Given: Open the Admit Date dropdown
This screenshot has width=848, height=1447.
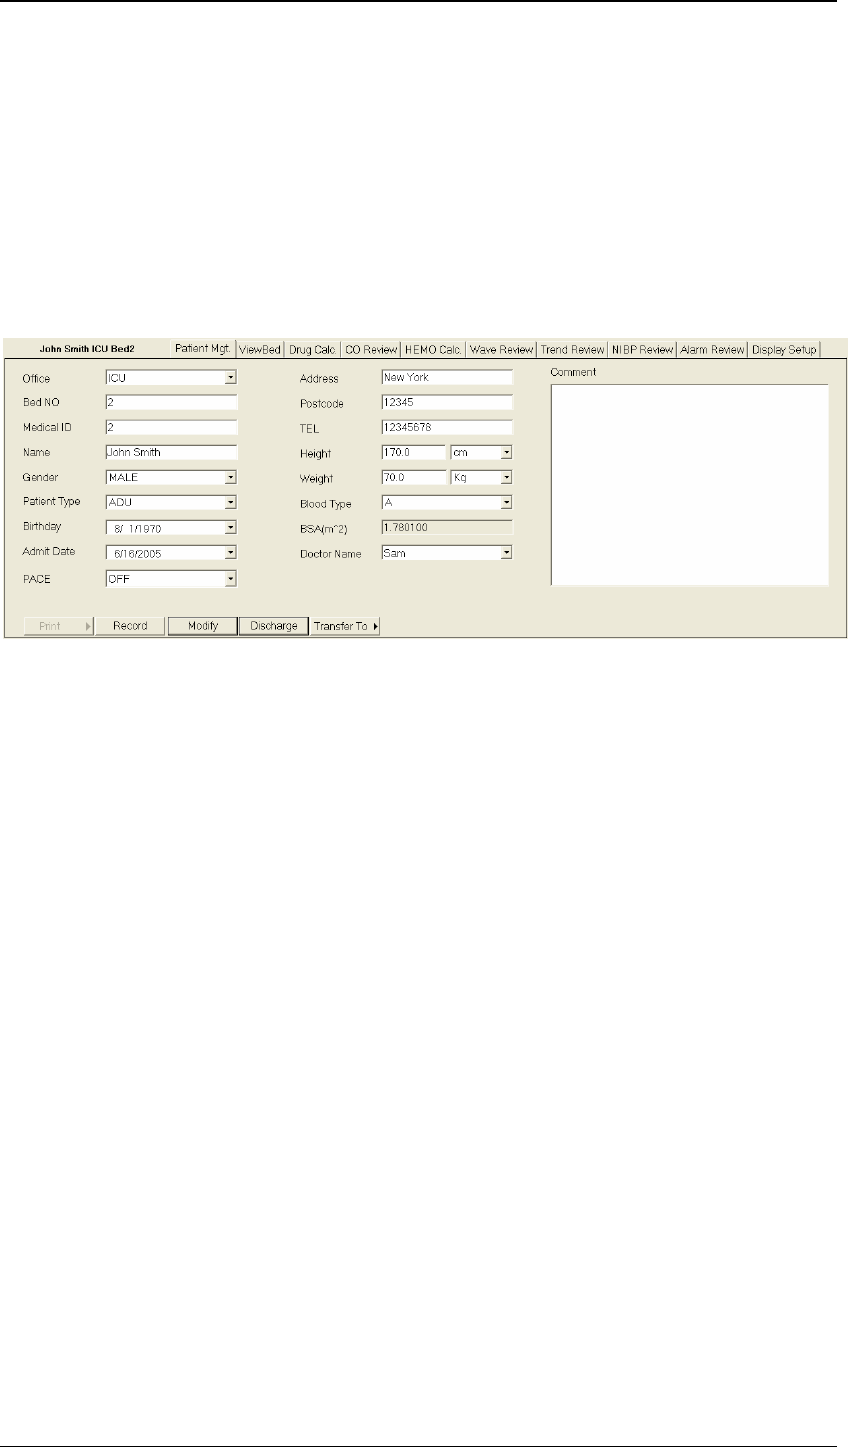Looking at the screenshot, I should (x=230, y=552).
